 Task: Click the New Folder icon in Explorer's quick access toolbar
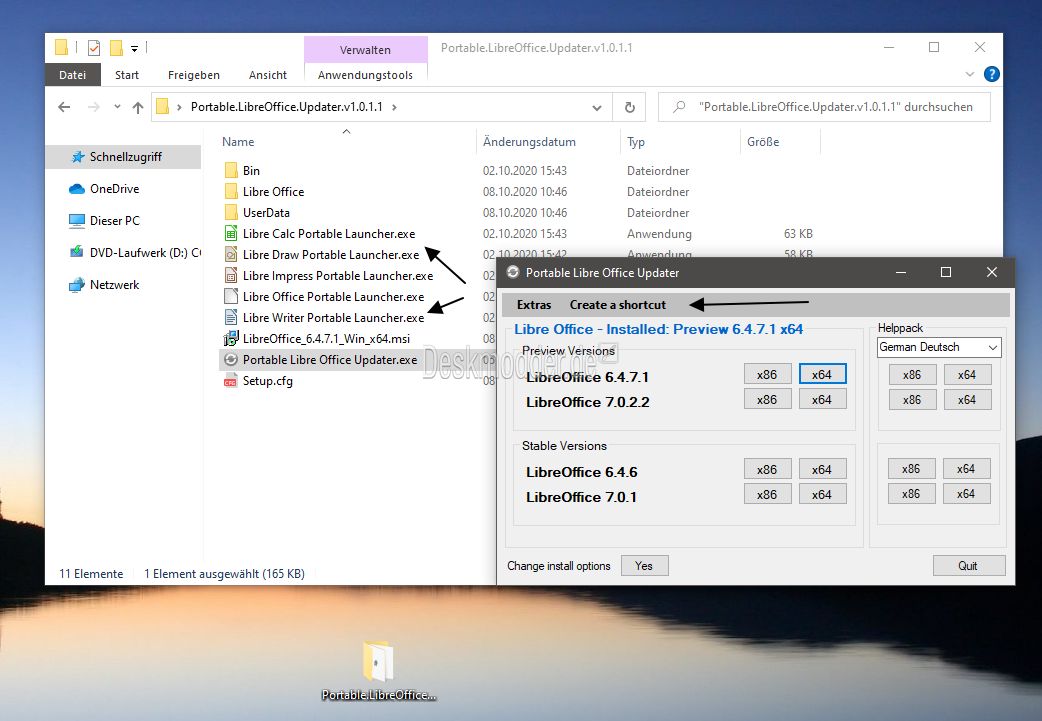tap(116, 48)
